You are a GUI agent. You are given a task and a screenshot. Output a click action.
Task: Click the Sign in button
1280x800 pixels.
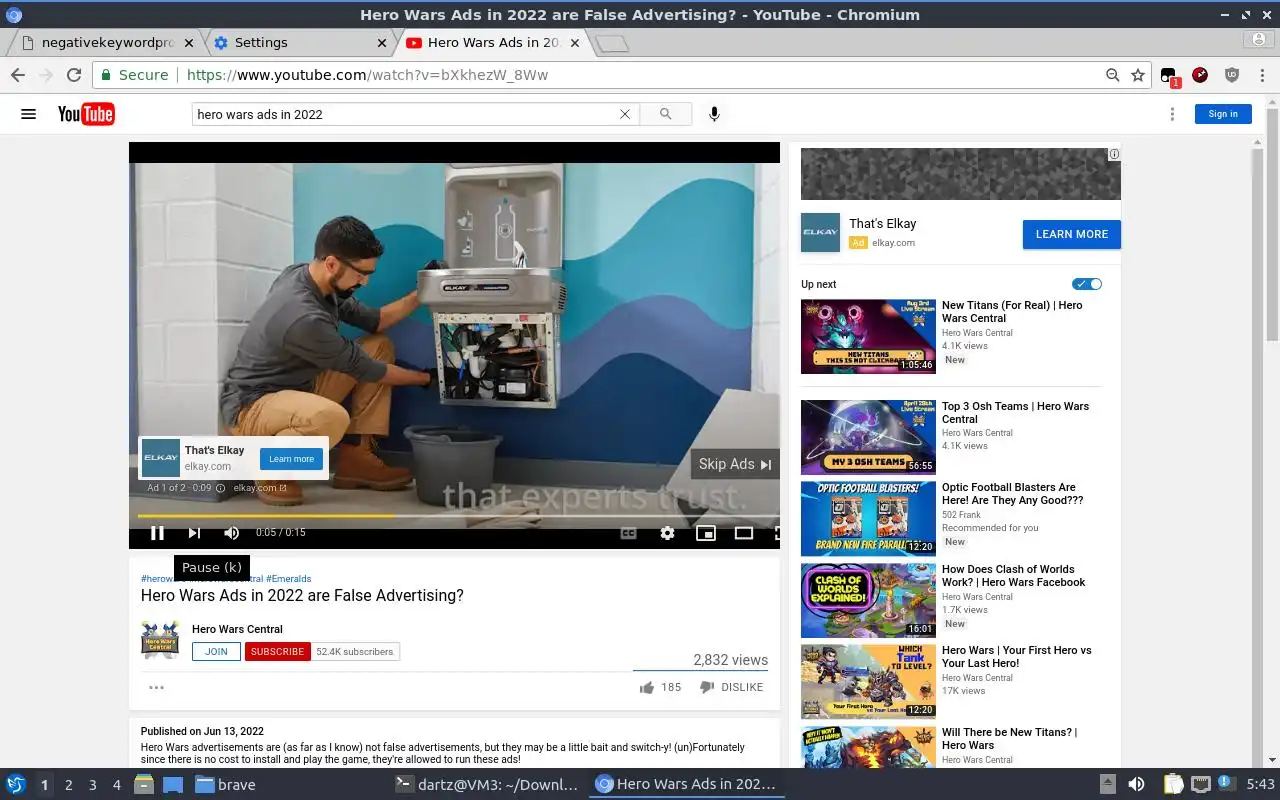(x=1223, y=114)
